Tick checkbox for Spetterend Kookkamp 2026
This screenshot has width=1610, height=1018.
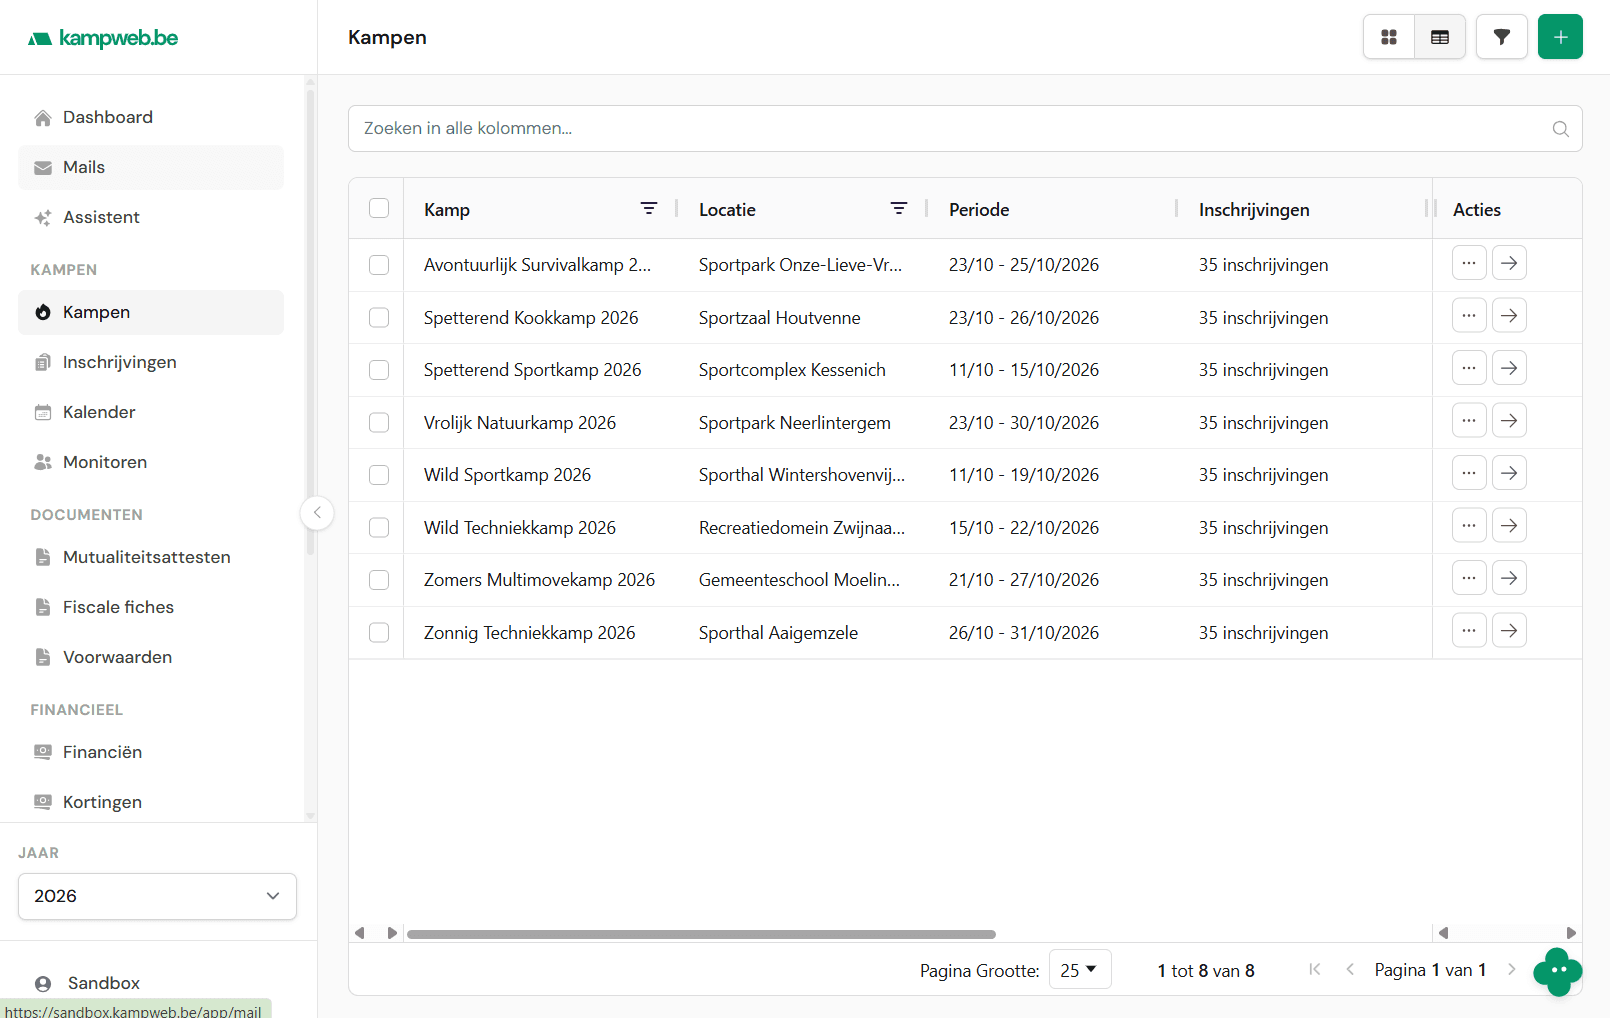379,318
